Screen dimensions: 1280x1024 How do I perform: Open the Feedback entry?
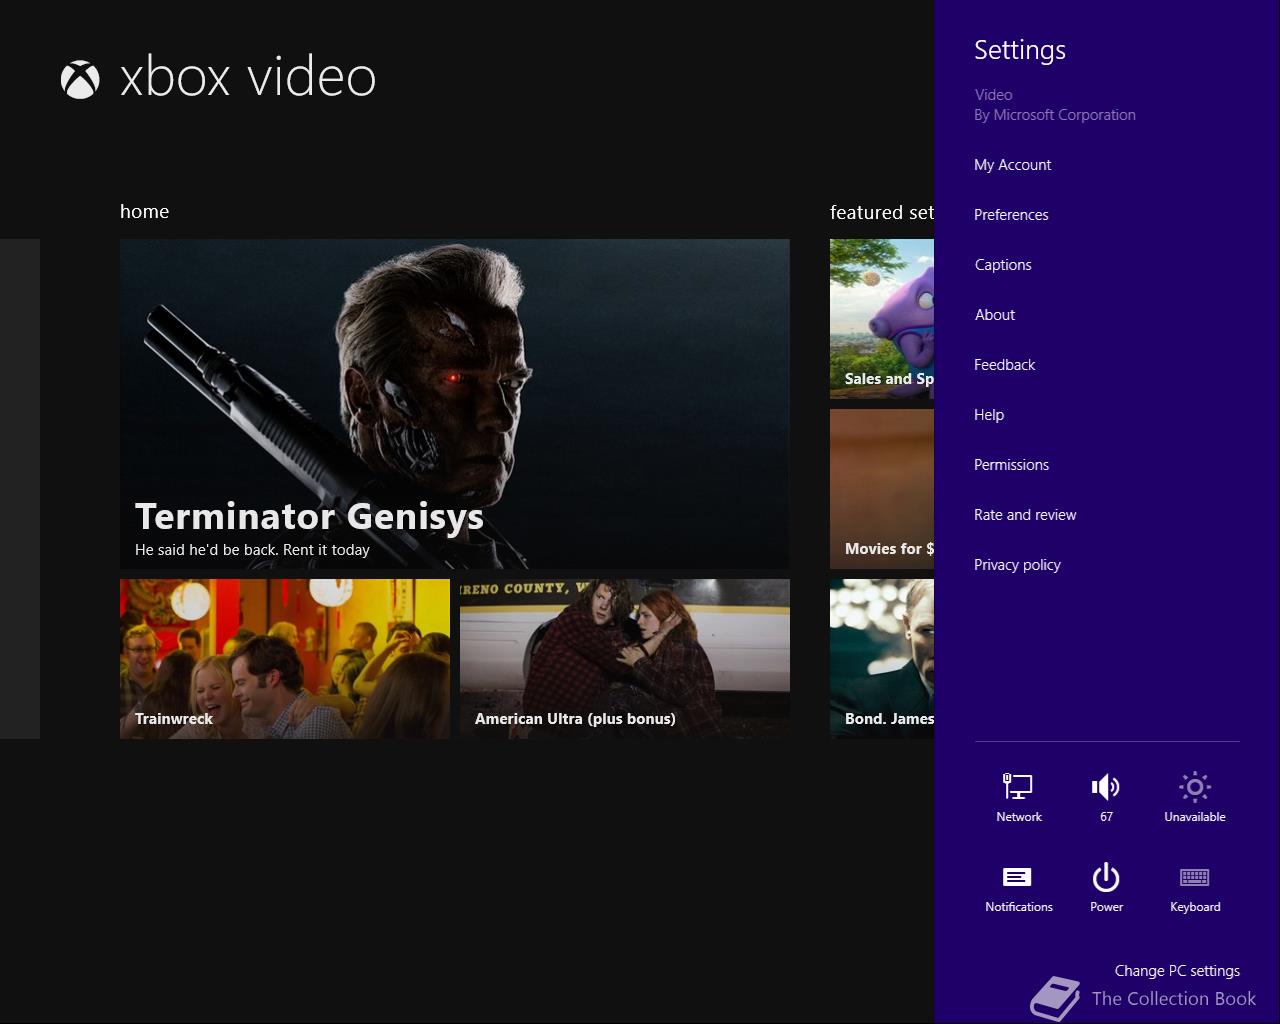click(x=1004, y=365)
